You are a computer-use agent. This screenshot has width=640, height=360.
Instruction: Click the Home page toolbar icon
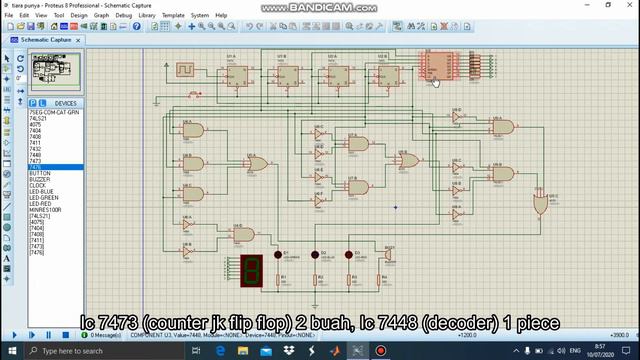tap(54, 27)
